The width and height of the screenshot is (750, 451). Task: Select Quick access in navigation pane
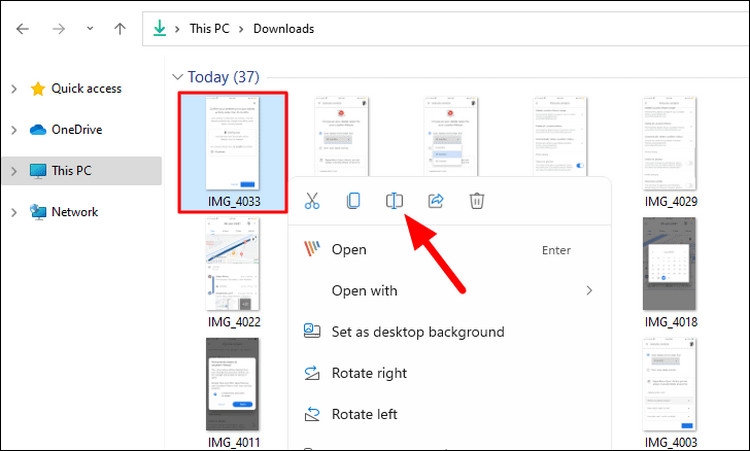point(86,88)
